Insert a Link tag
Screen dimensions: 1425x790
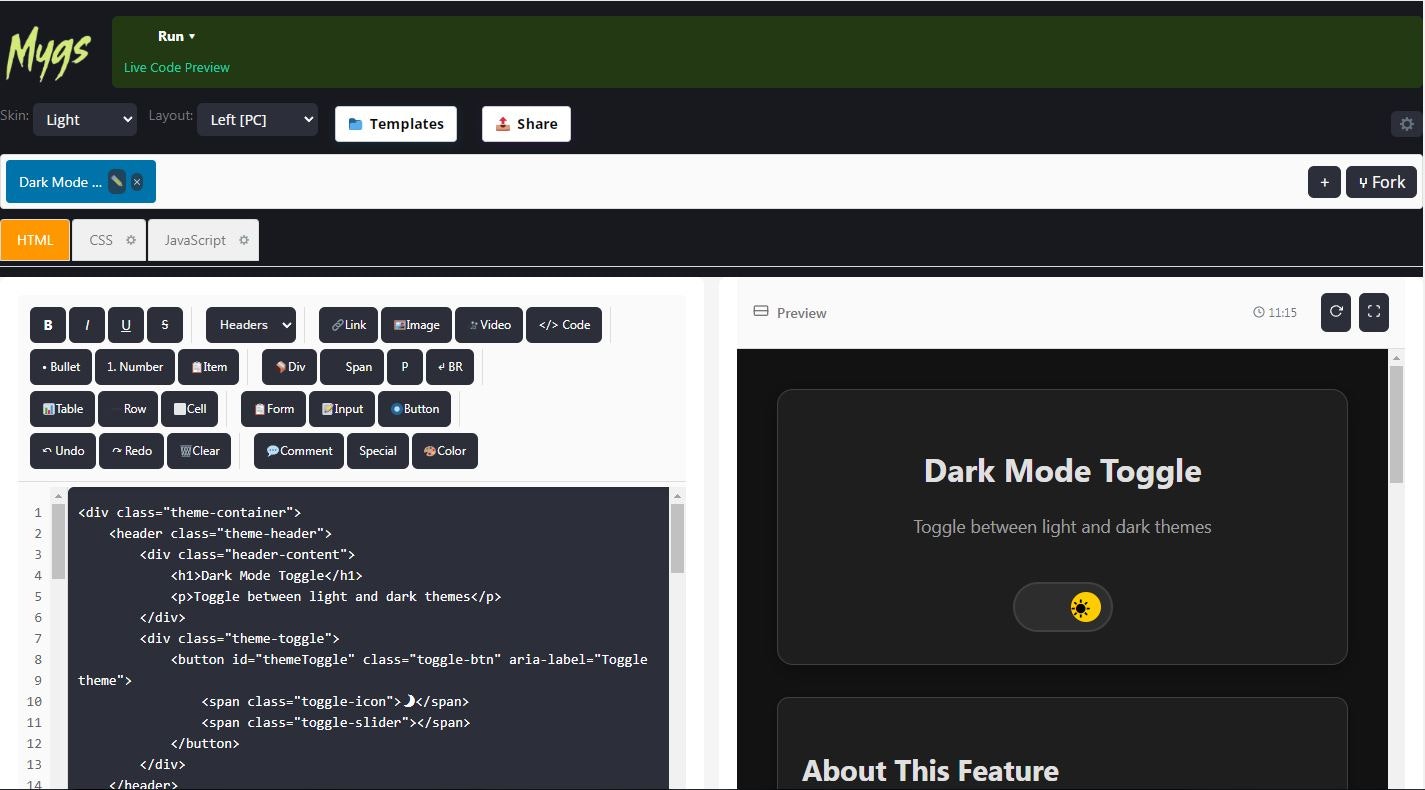pos(349,325)
